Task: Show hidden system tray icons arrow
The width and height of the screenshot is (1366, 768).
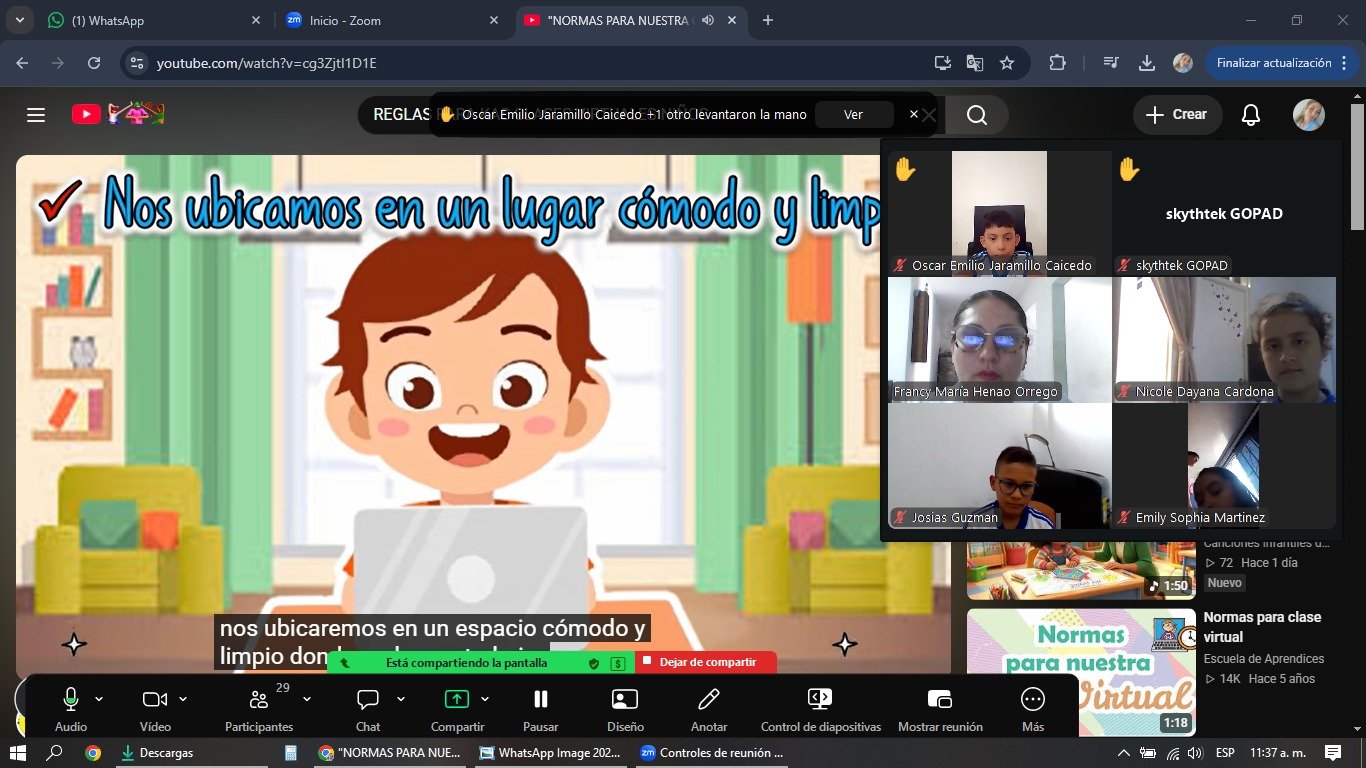Action: tap(1124, 753)
